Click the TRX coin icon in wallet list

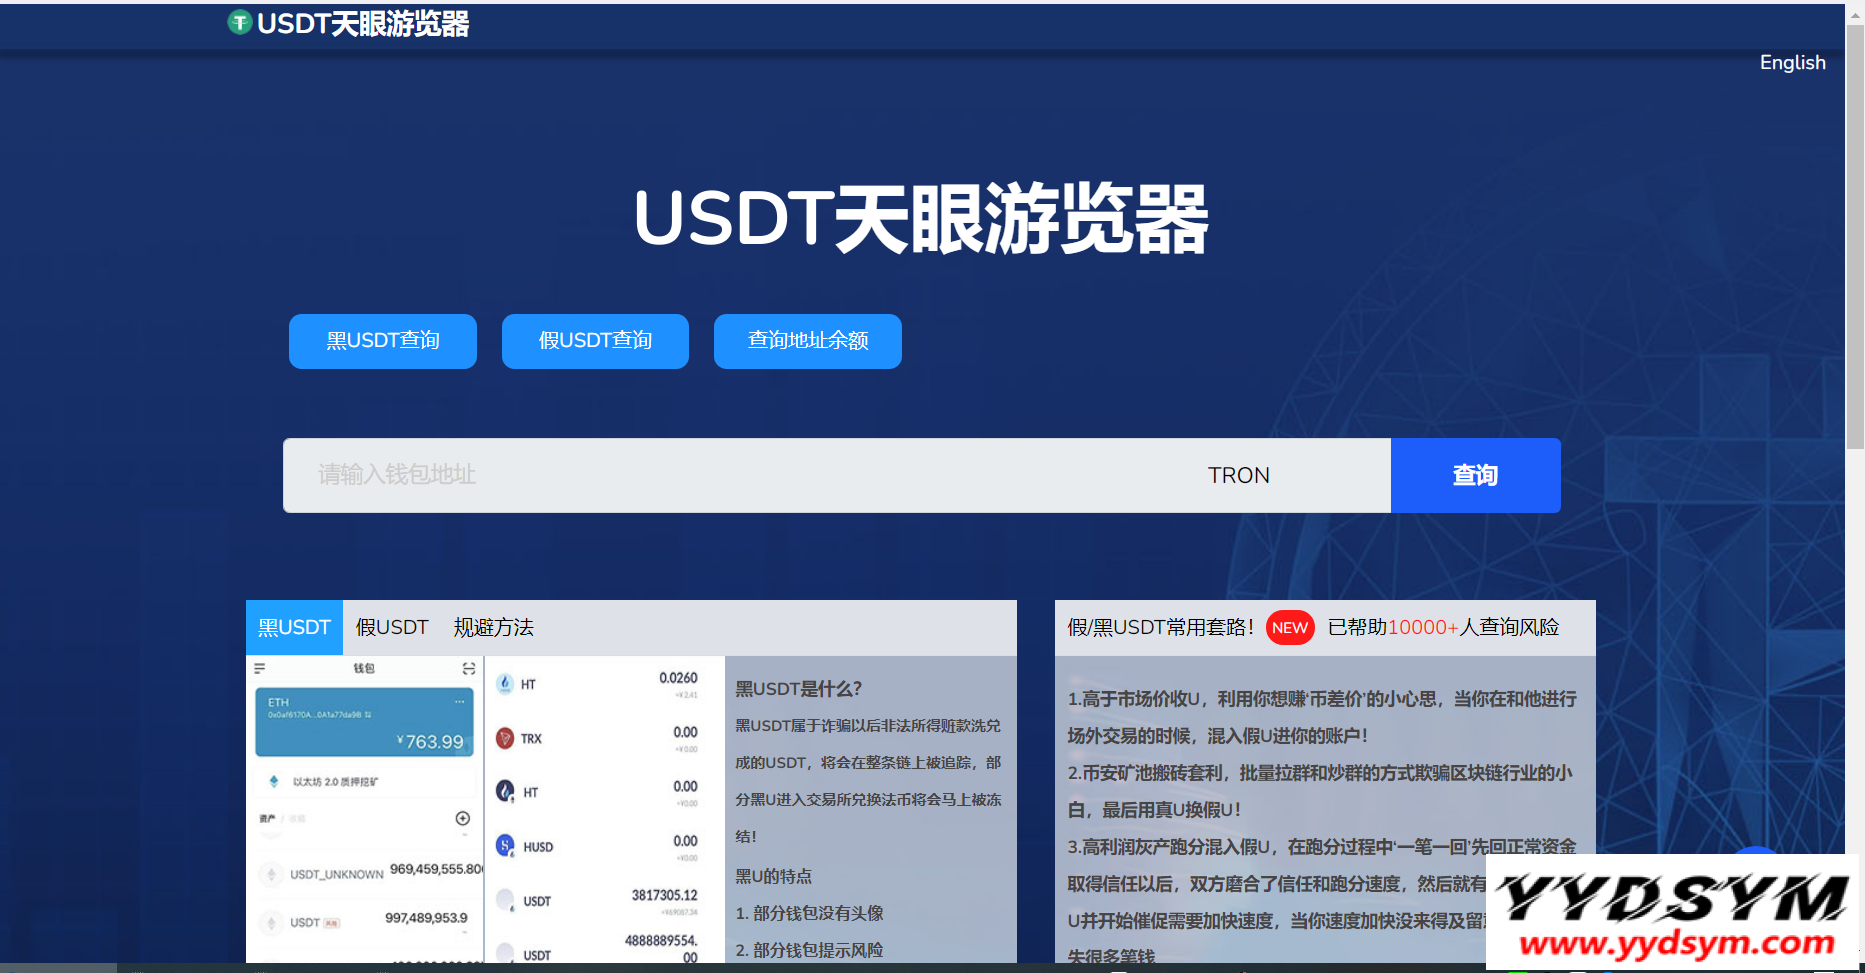point(505,738)
